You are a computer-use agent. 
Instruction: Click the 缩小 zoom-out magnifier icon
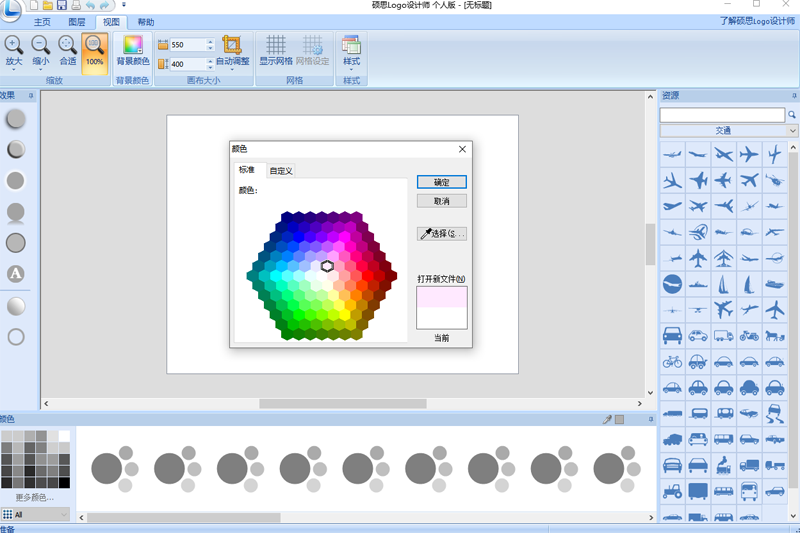(x=40, y=45)
